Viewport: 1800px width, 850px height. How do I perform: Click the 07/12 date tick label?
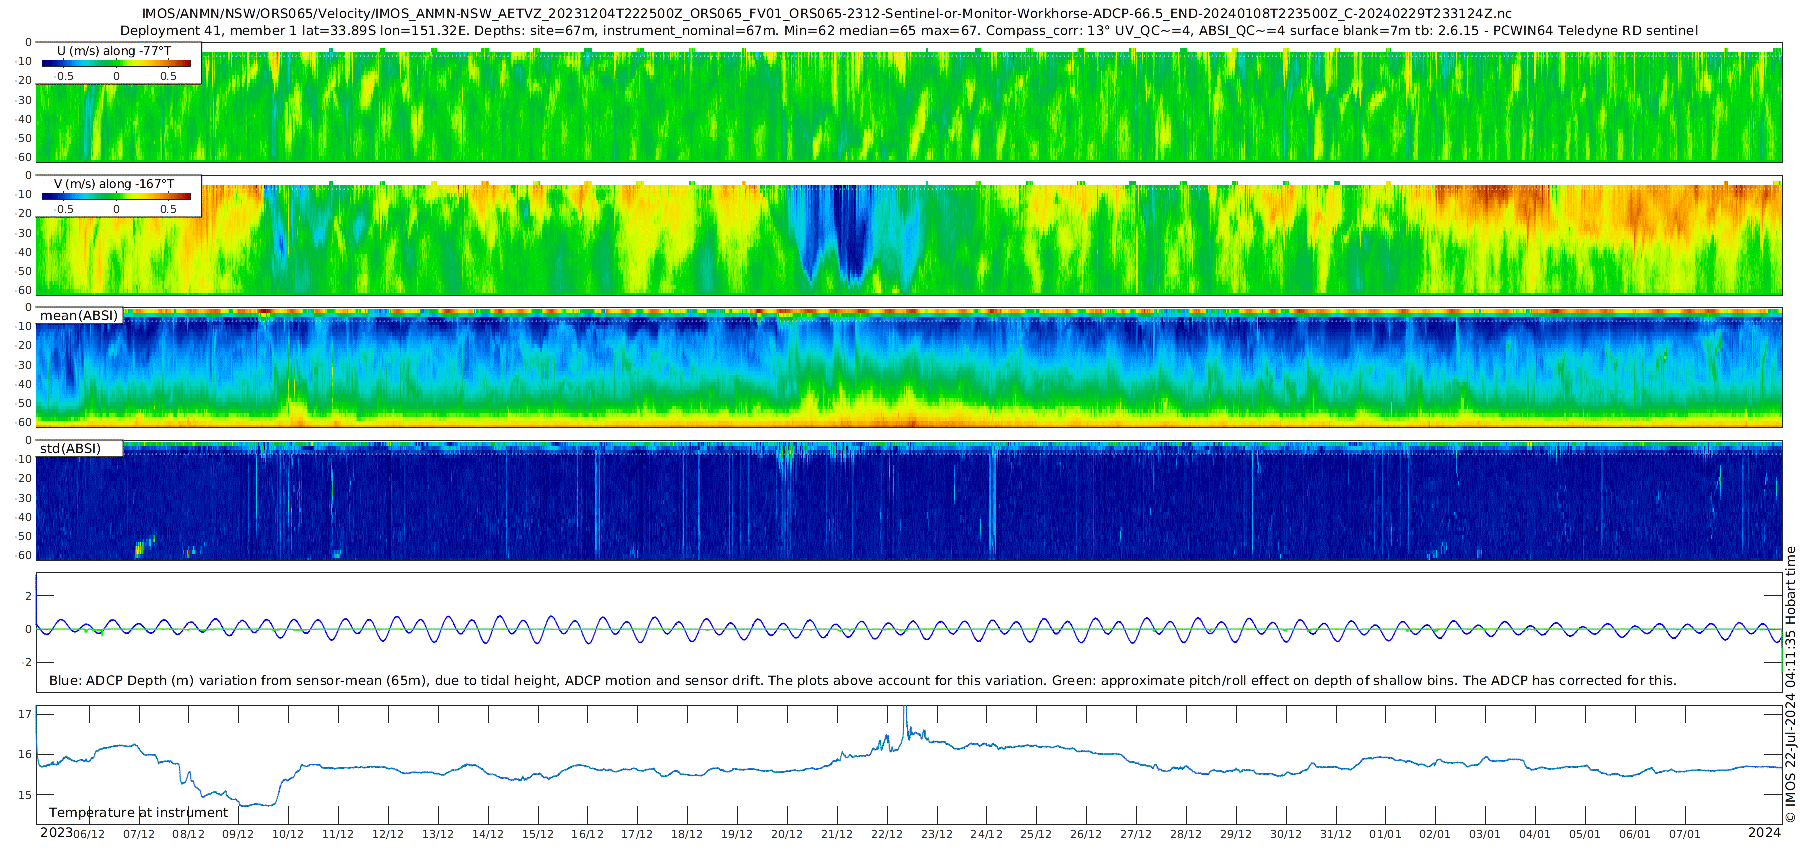click(x=138, y=834)
